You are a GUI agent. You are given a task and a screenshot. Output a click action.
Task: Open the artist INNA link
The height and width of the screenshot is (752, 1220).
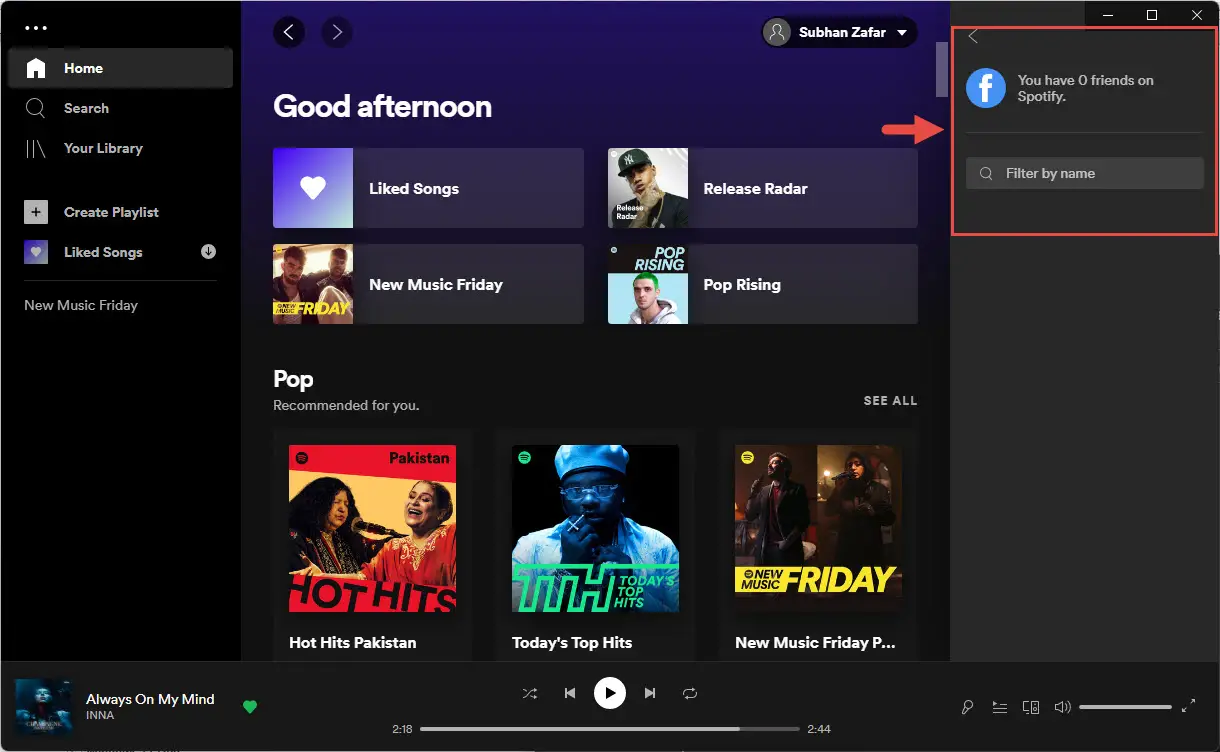(x=100, y=716)
